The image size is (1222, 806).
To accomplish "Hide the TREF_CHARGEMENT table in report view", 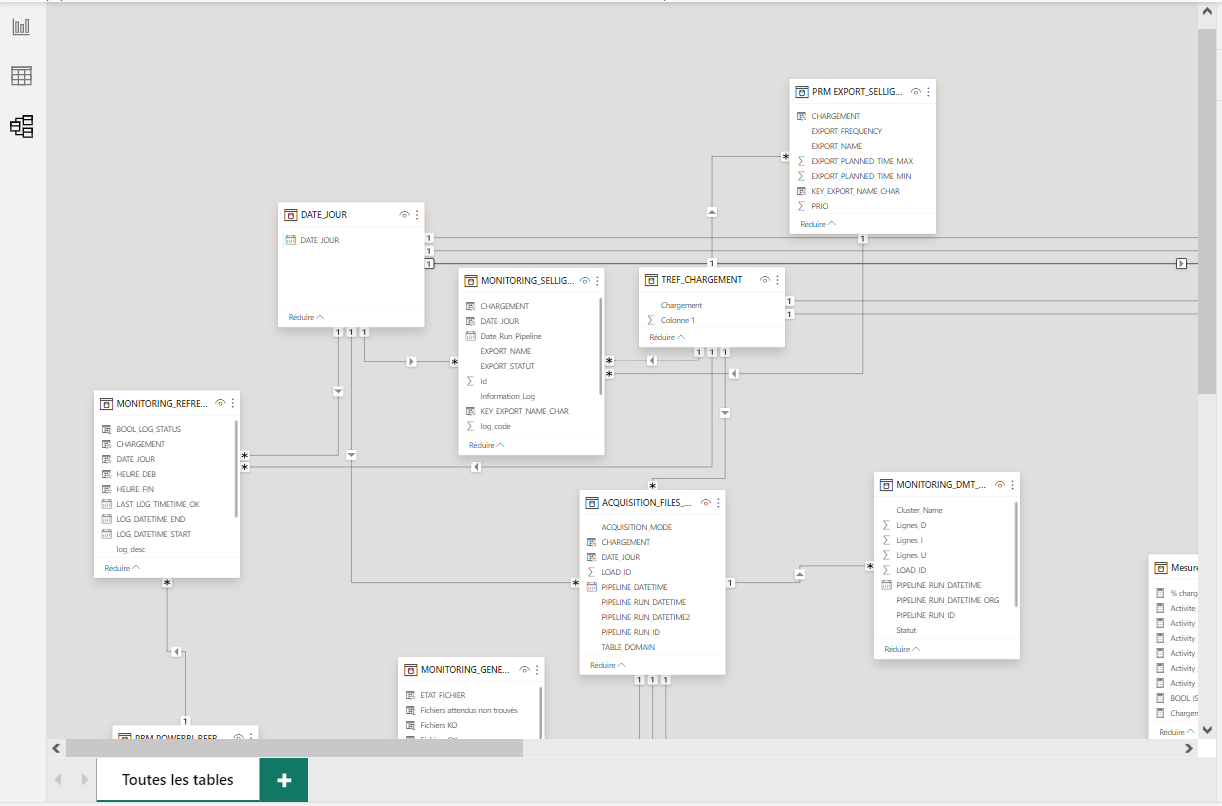I will click(x=764, y=280).
